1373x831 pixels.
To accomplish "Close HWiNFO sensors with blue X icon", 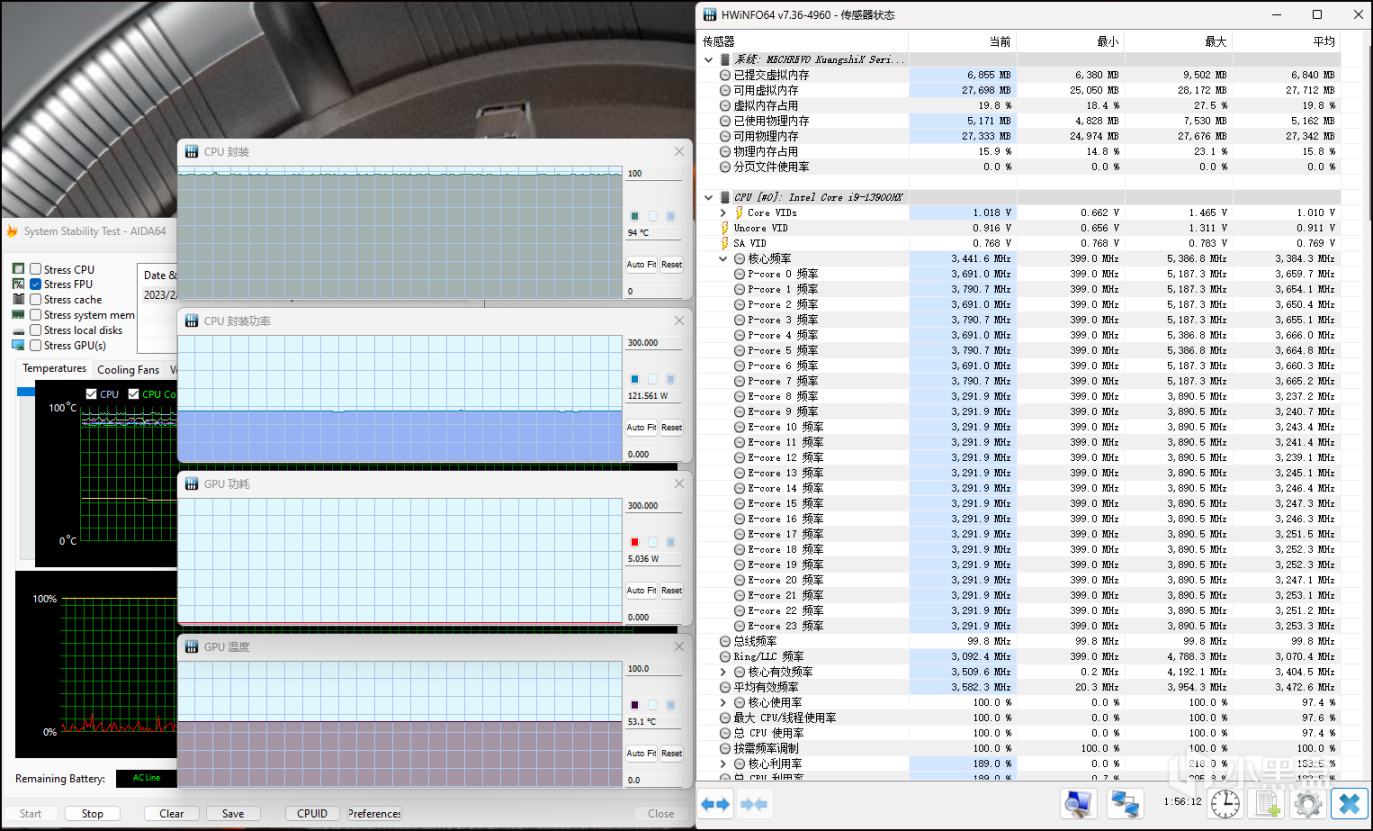I will pos(1349,803).
